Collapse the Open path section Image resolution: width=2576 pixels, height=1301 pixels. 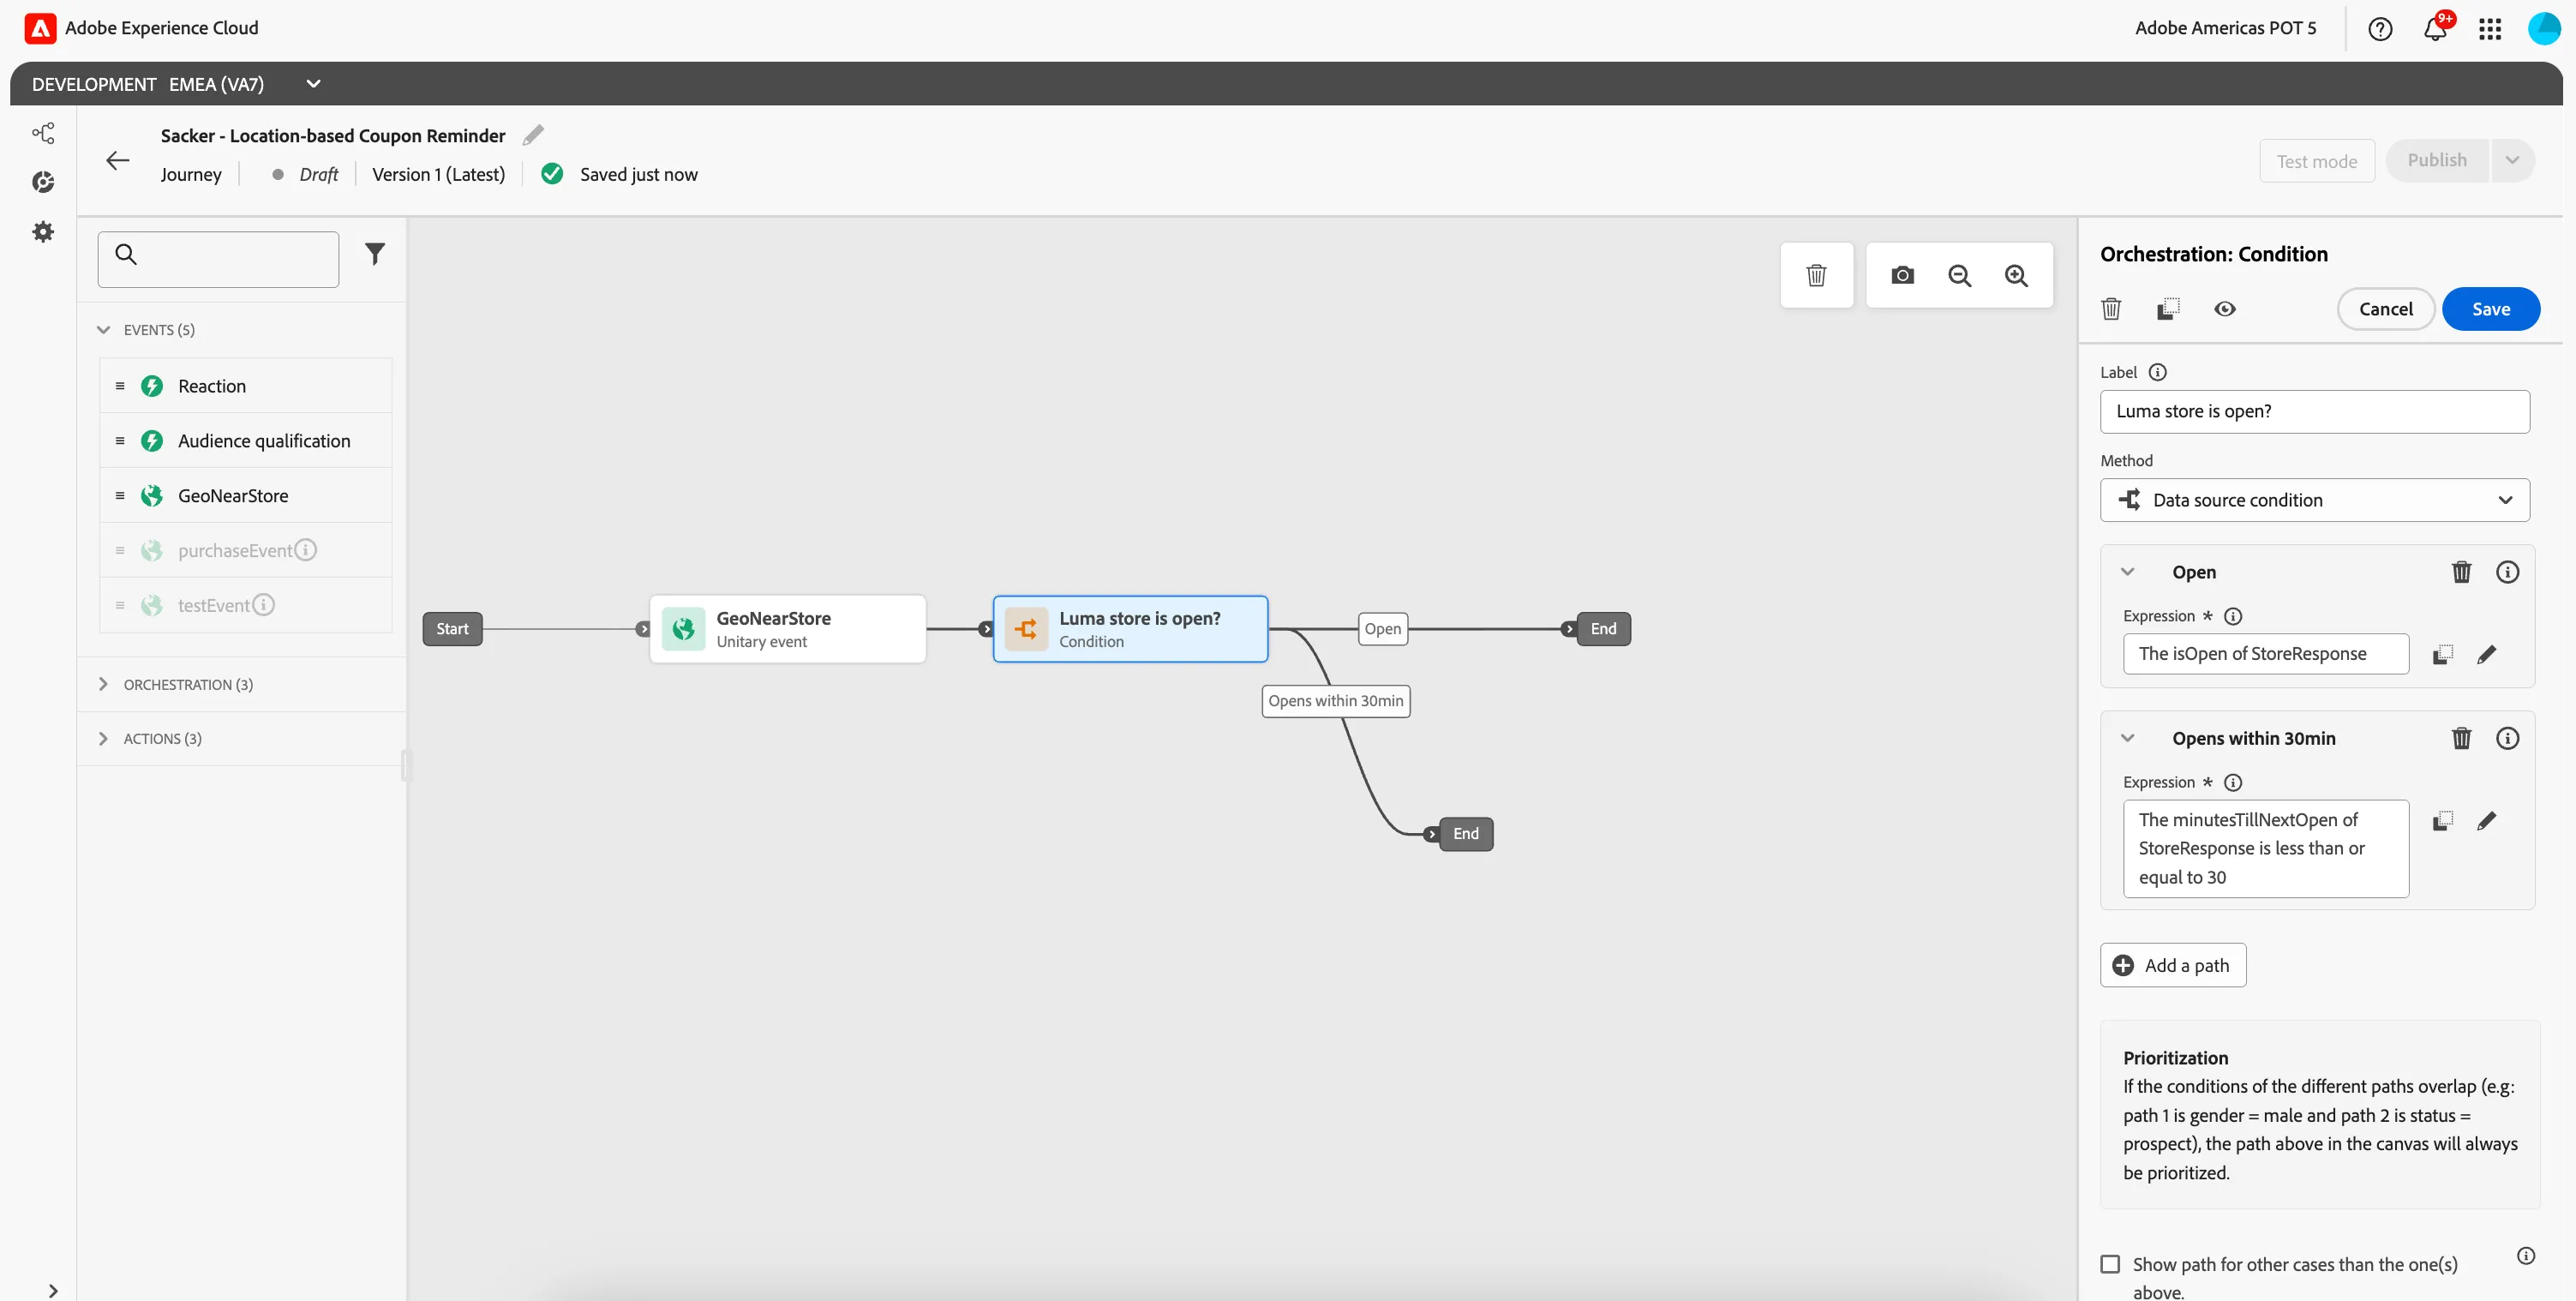(2127, 572)
